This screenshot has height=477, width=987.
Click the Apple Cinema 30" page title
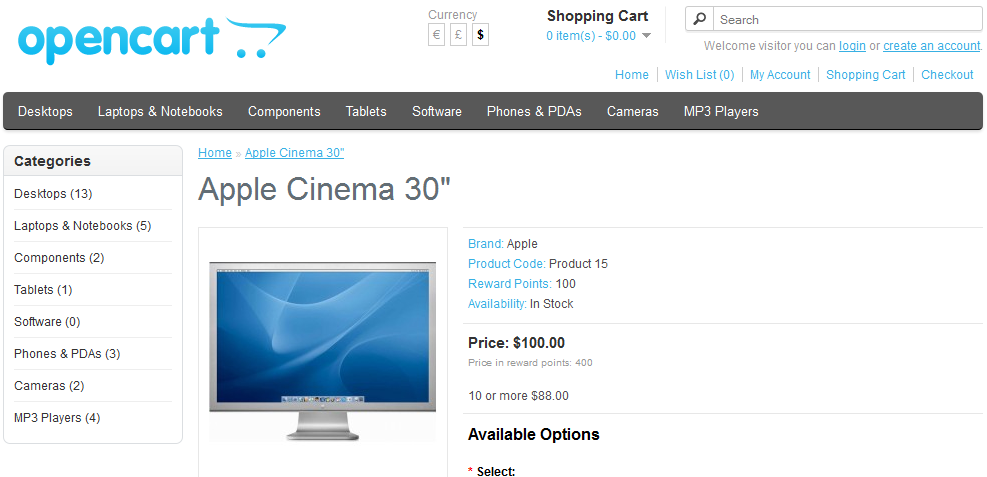324,189
